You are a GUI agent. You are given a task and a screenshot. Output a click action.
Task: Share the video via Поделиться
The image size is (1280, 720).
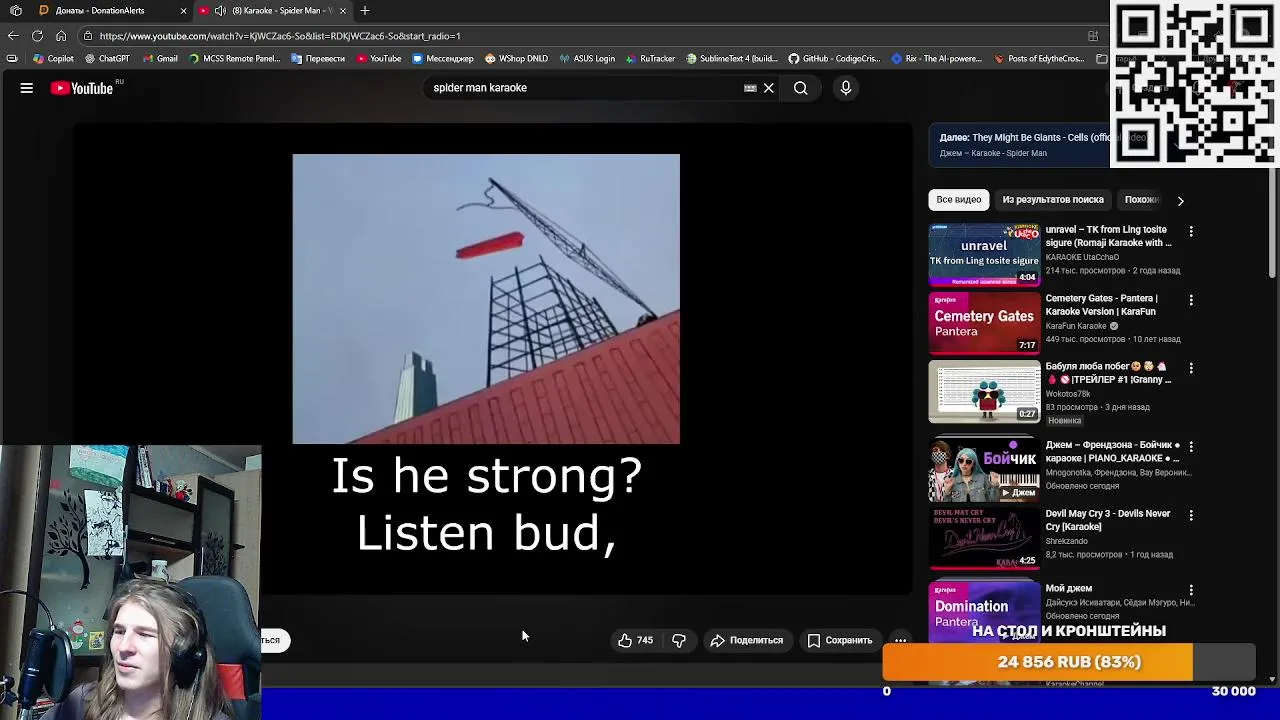click(747, 640)
